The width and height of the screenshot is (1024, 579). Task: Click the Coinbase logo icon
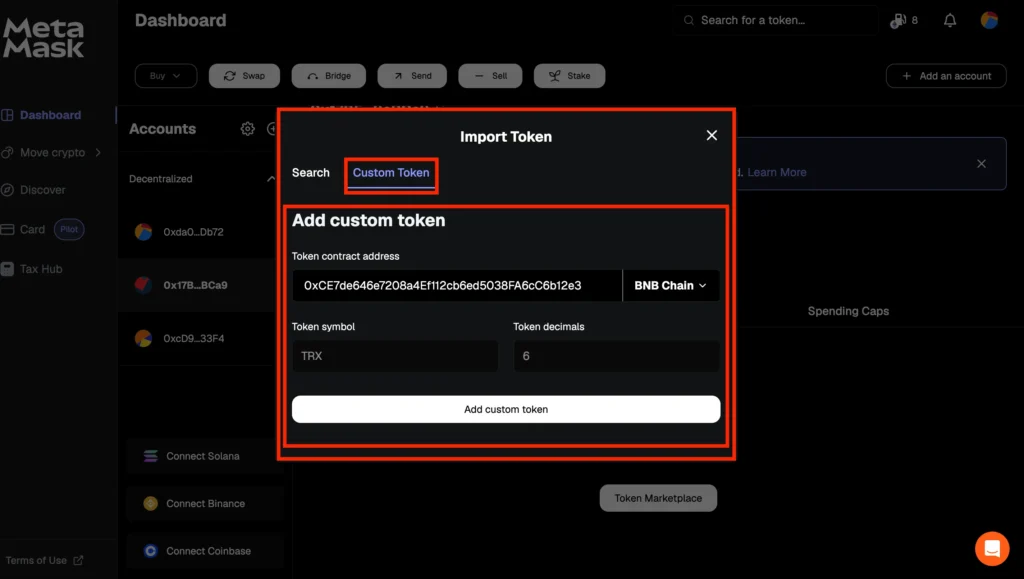(150, 551)
